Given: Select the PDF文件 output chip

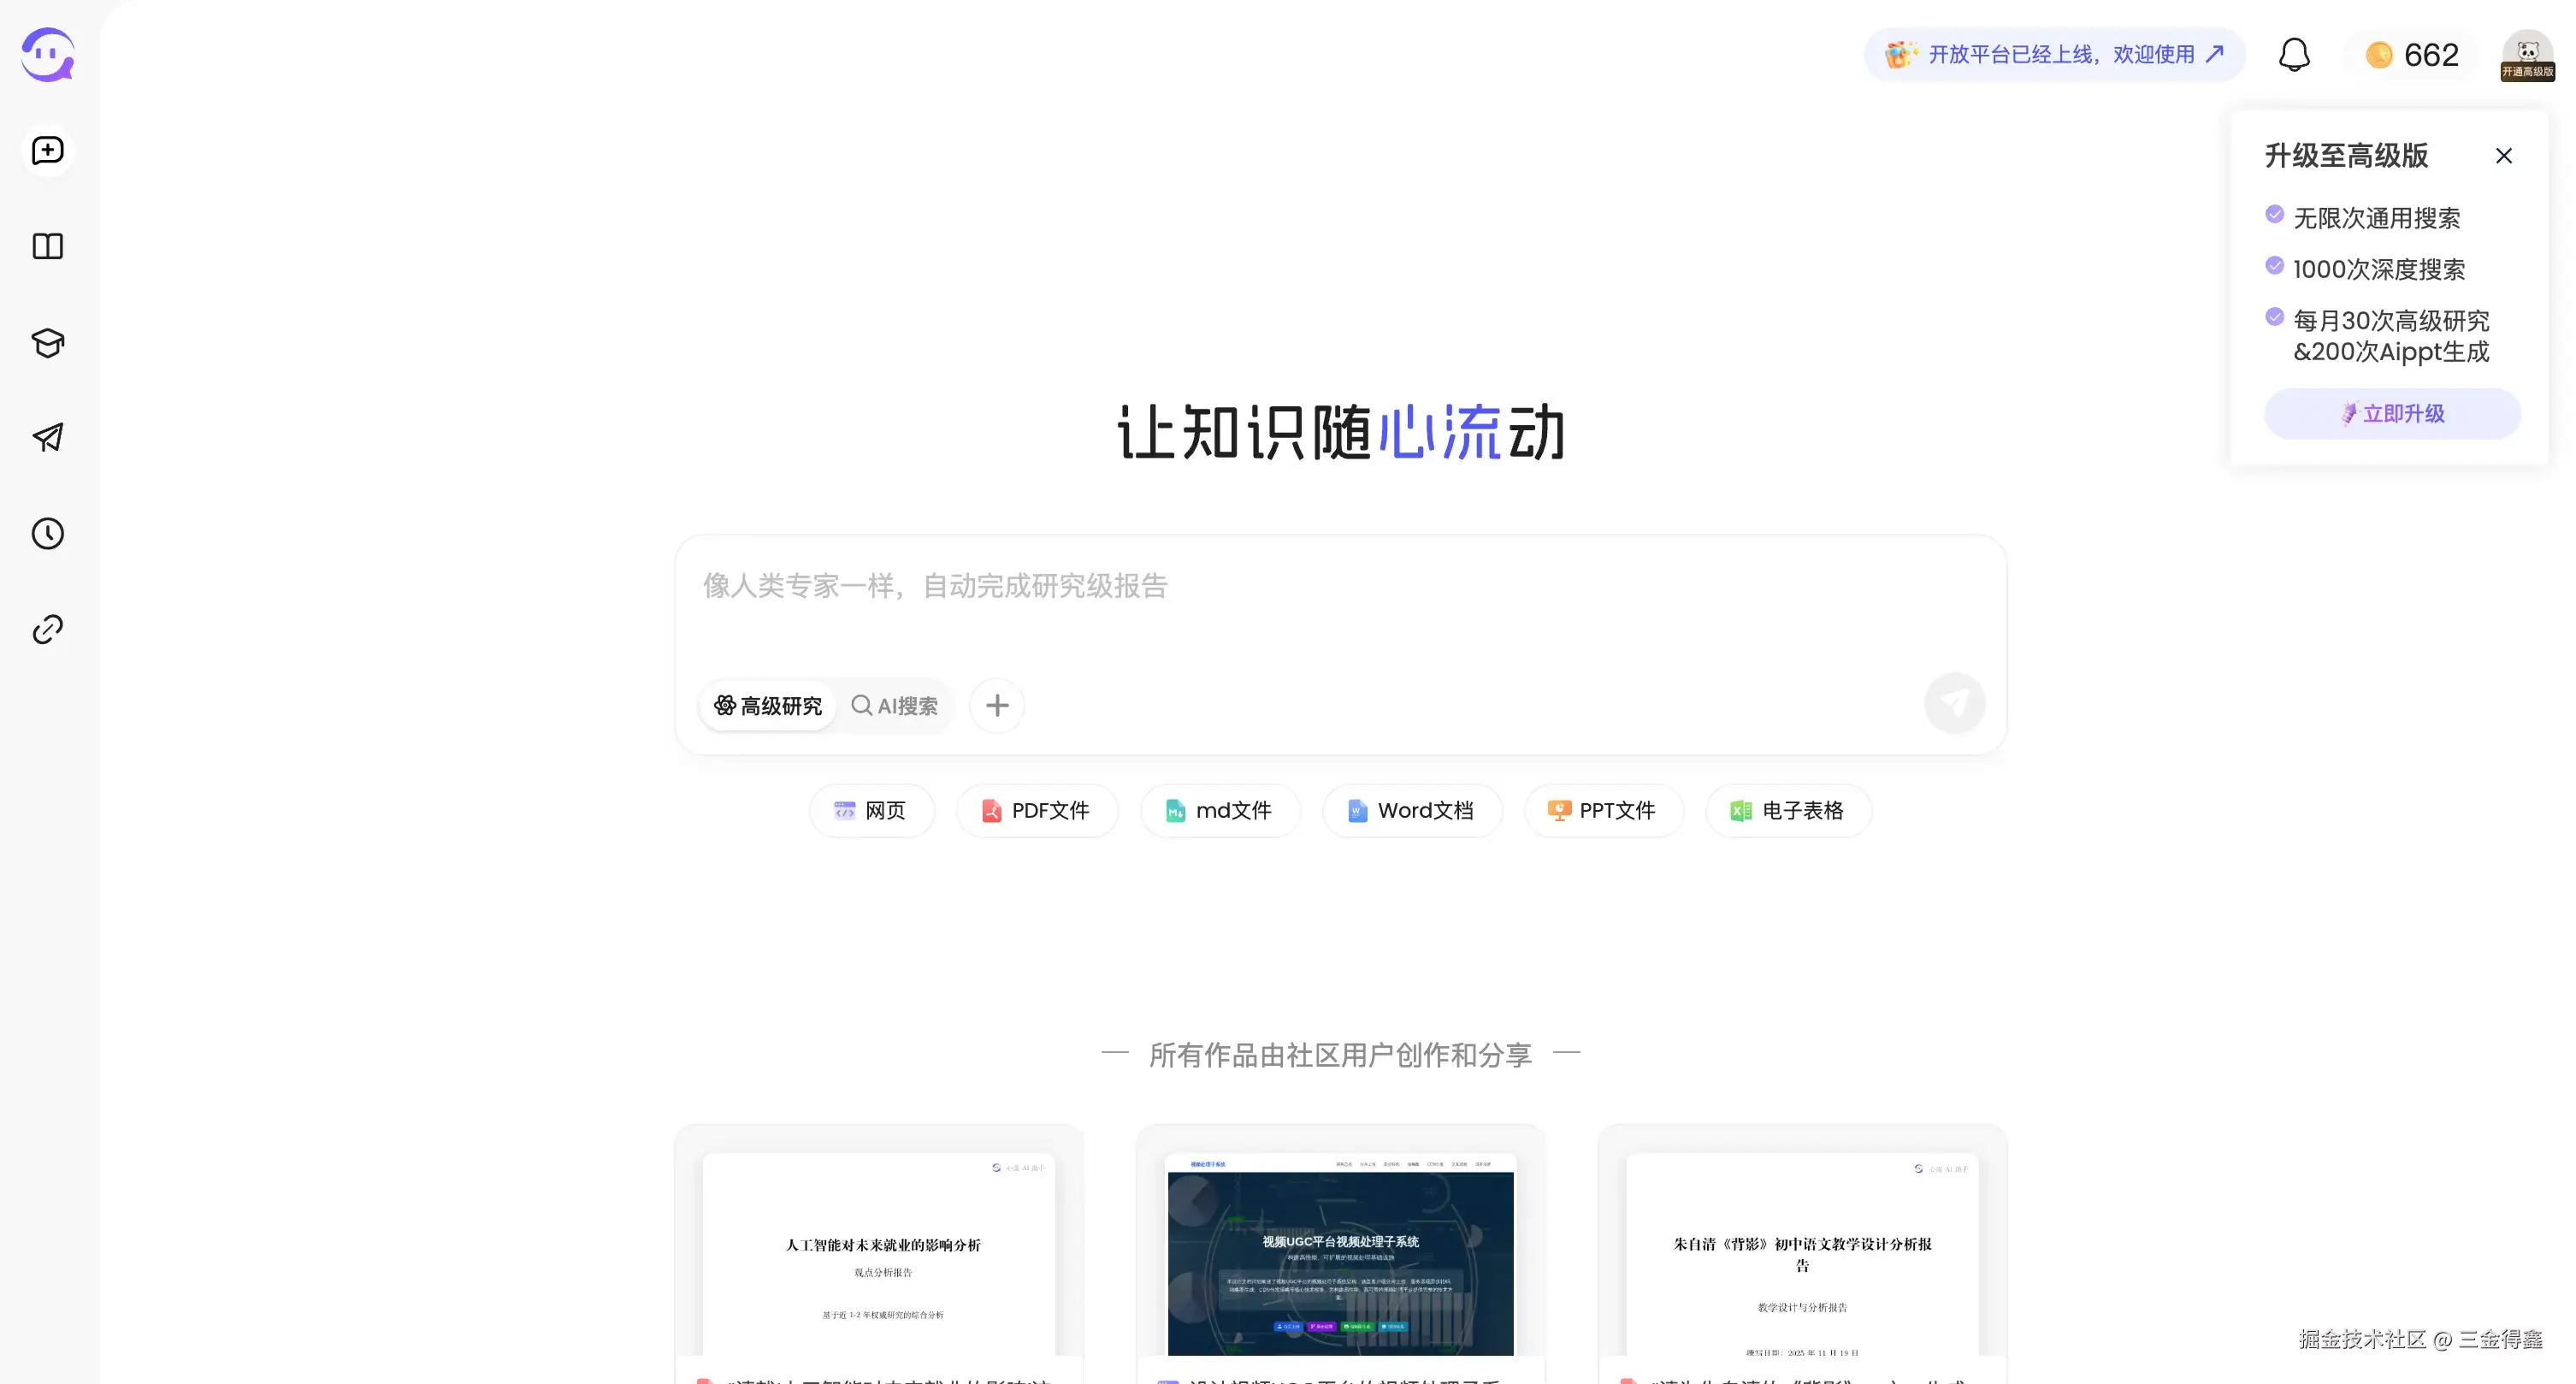Looking at the screenshot, I should coord(1036,811).
